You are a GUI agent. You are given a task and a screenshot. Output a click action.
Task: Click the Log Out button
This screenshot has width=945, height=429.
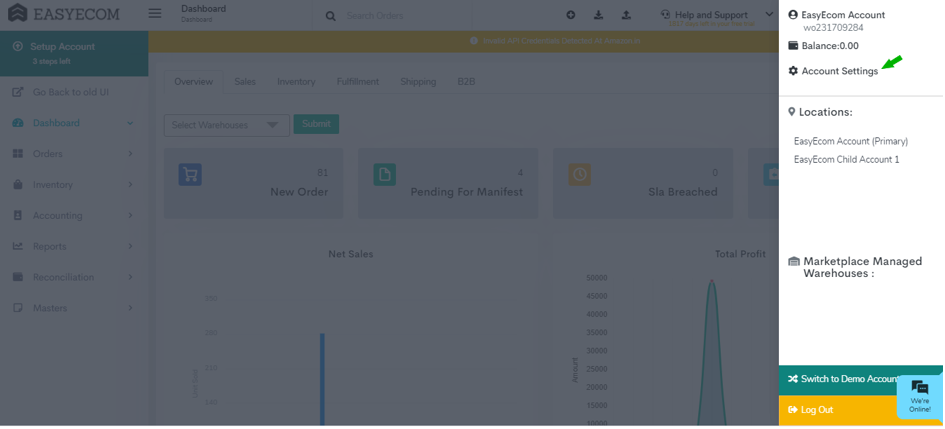(x=838, y=410)
